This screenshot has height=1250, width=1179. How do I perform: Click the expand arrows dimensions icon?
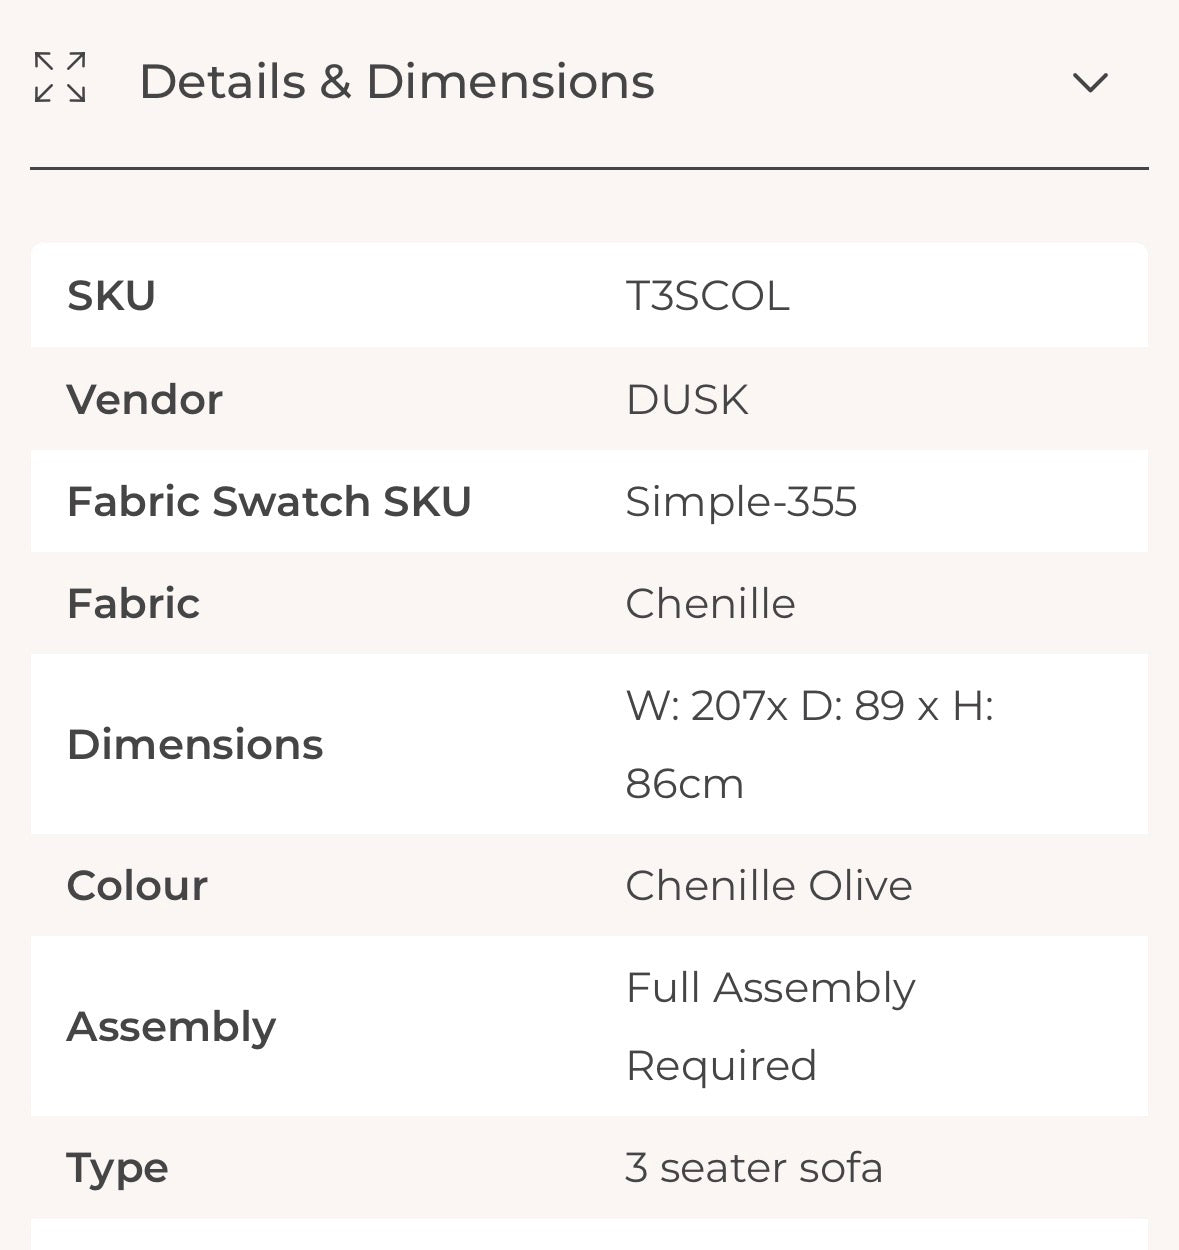coord(60,78)
